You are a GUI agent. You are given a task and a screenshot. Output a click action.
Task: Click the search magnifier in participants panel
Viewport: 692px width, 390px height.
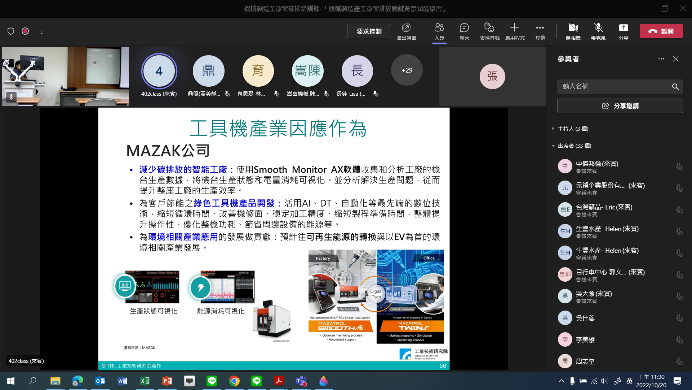point(675,86)
